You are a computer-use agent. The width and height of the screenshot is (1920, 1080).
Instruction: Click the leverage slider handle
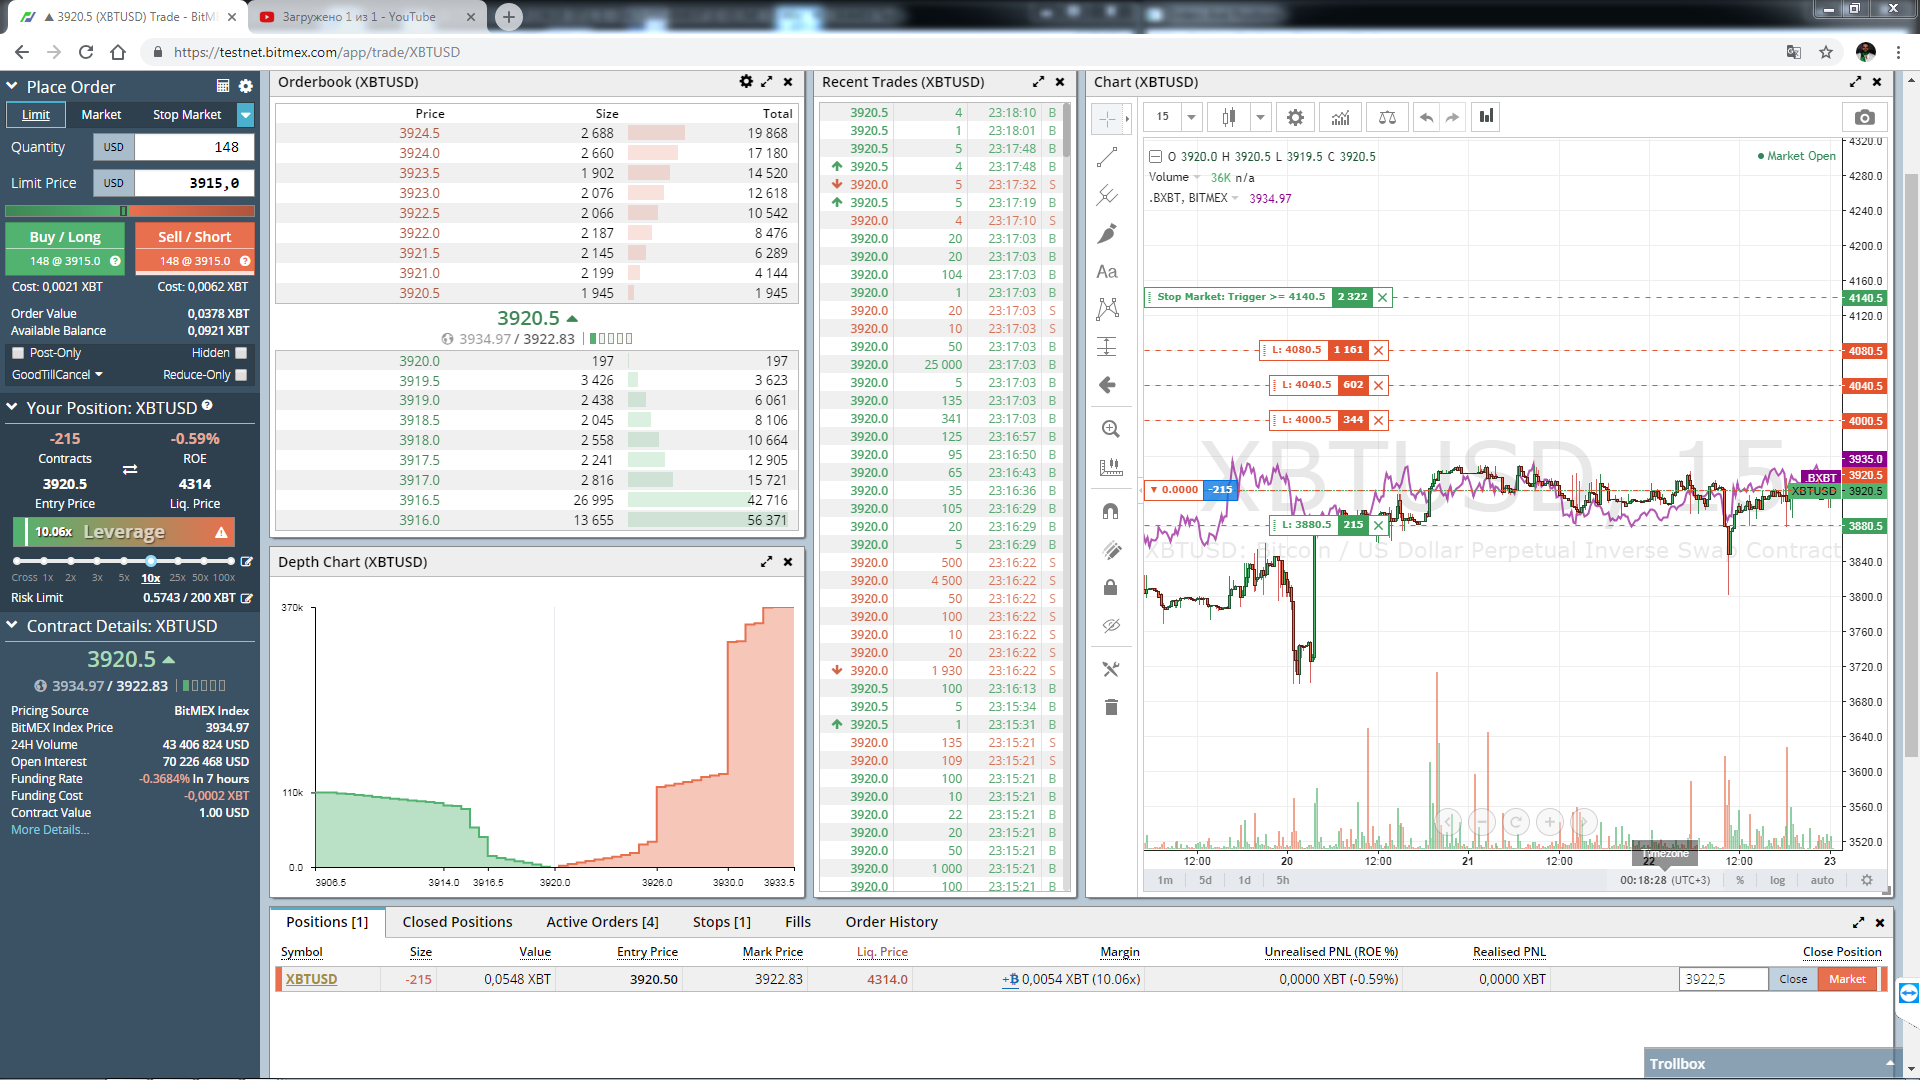(151, 561)
